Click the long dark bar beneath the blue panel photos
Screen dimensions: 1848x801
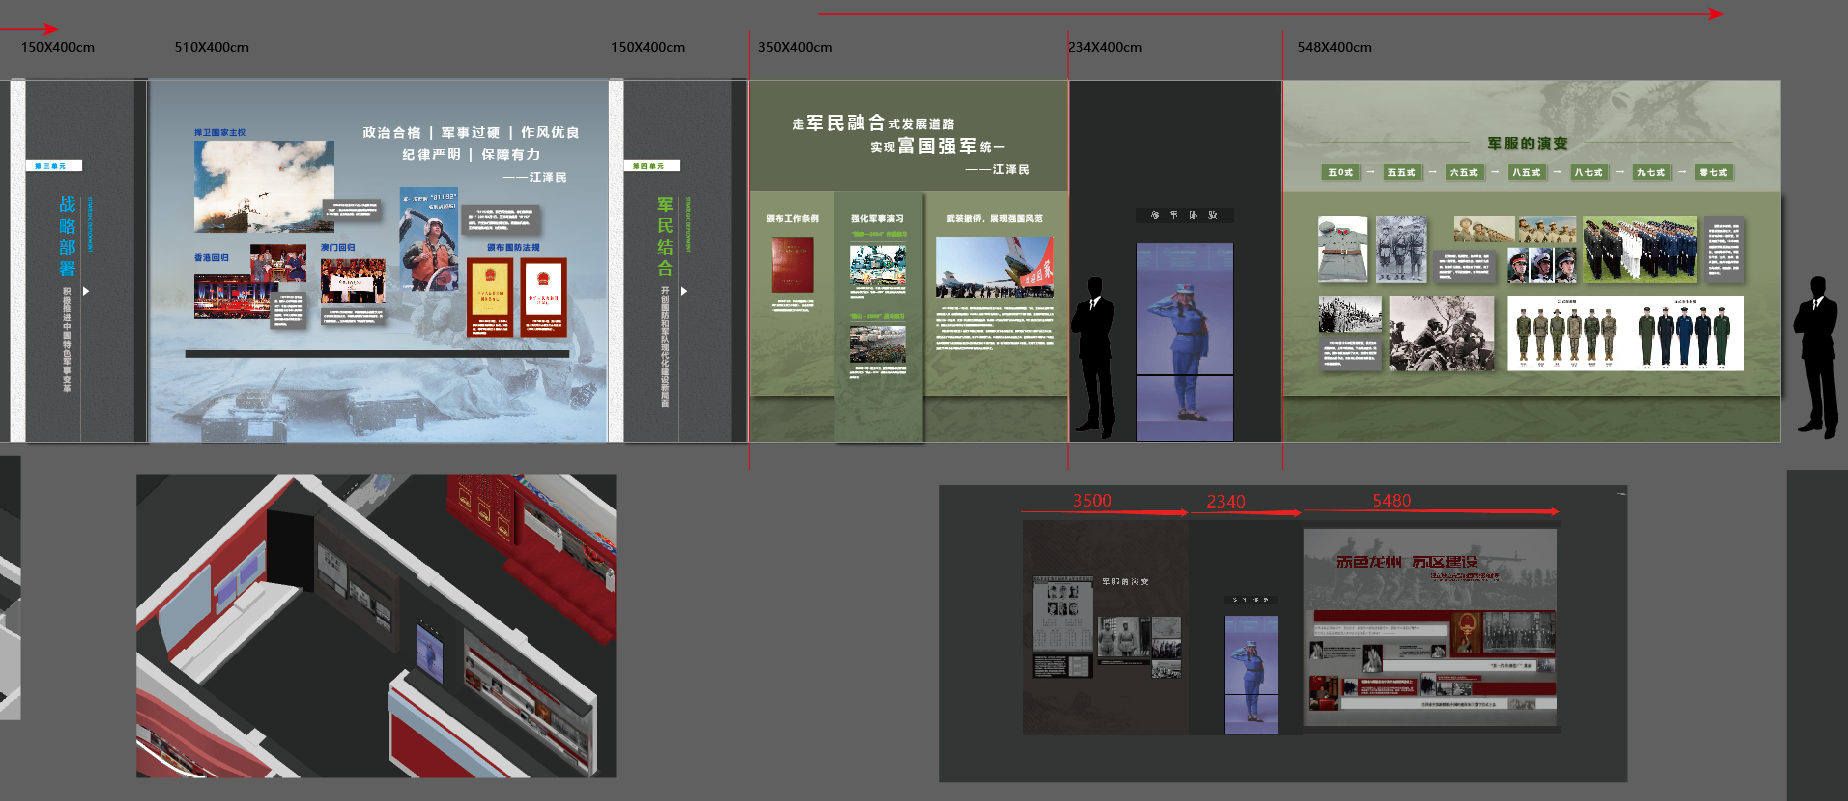point(377,353)
